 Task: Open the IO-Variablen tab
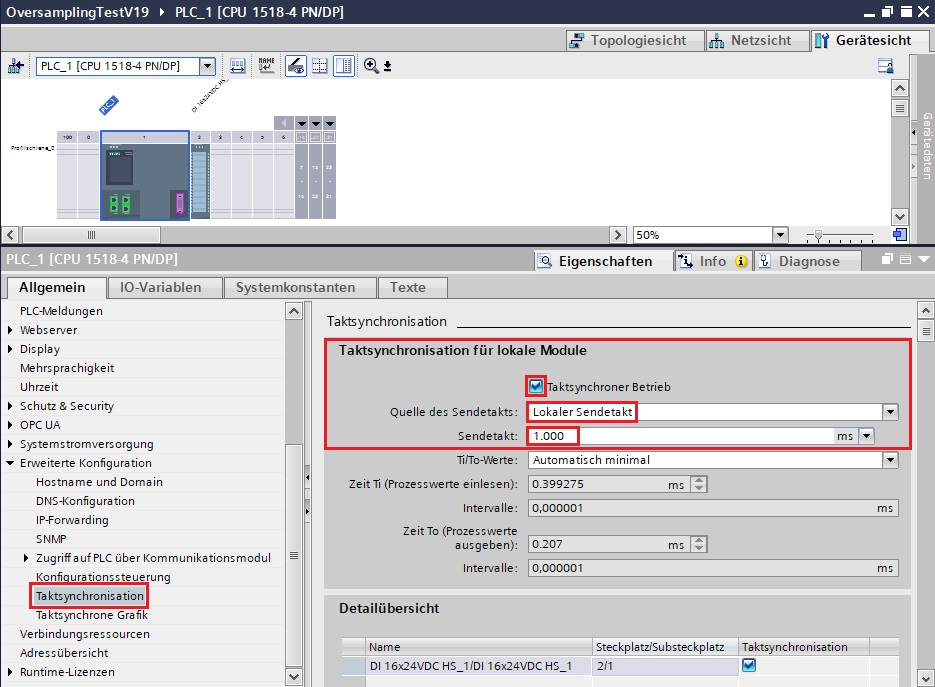[x=160, y=287]
